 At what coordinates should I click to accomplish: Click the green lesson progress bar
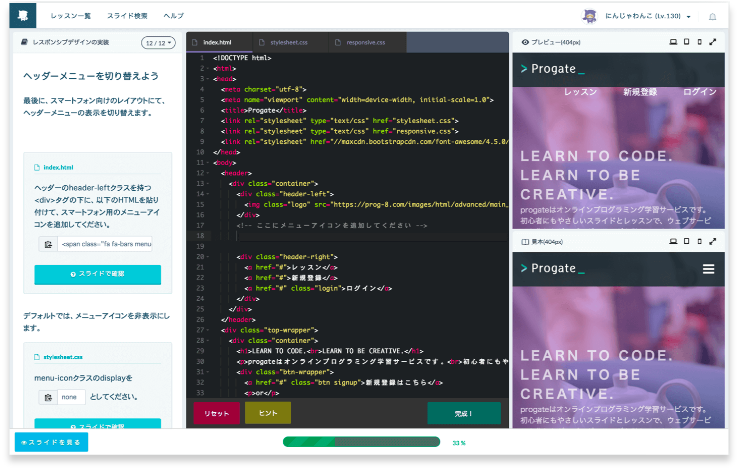click(361, 442)
